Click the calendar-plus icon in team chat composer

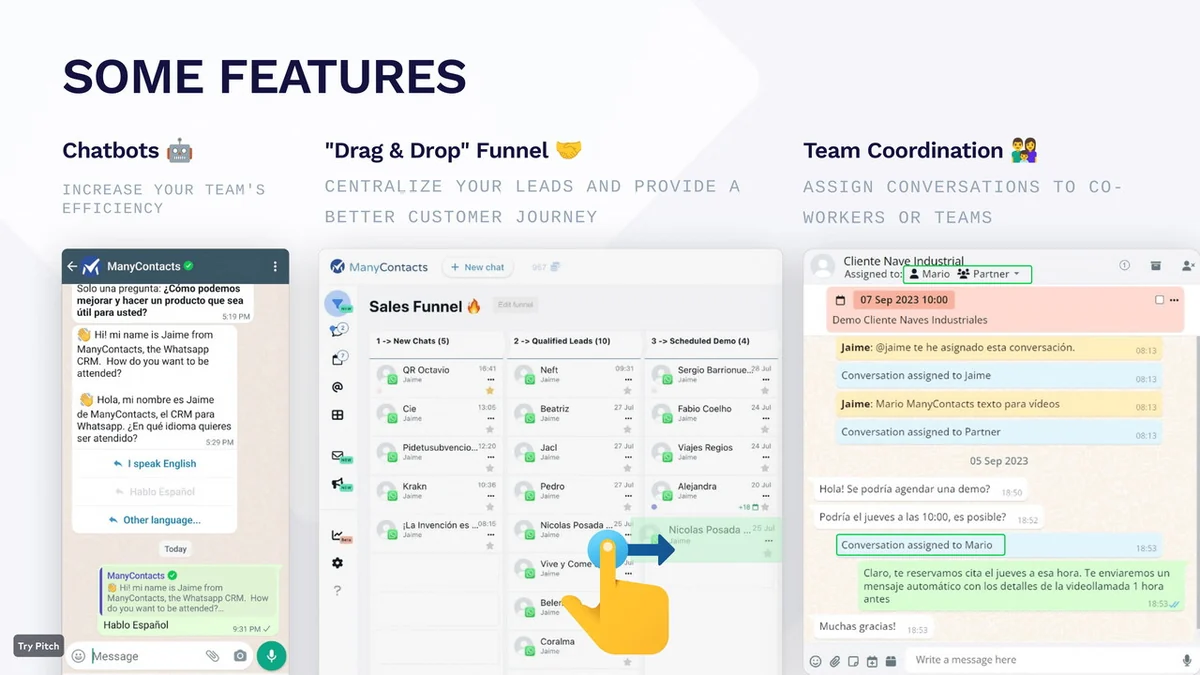click(872, 661)
